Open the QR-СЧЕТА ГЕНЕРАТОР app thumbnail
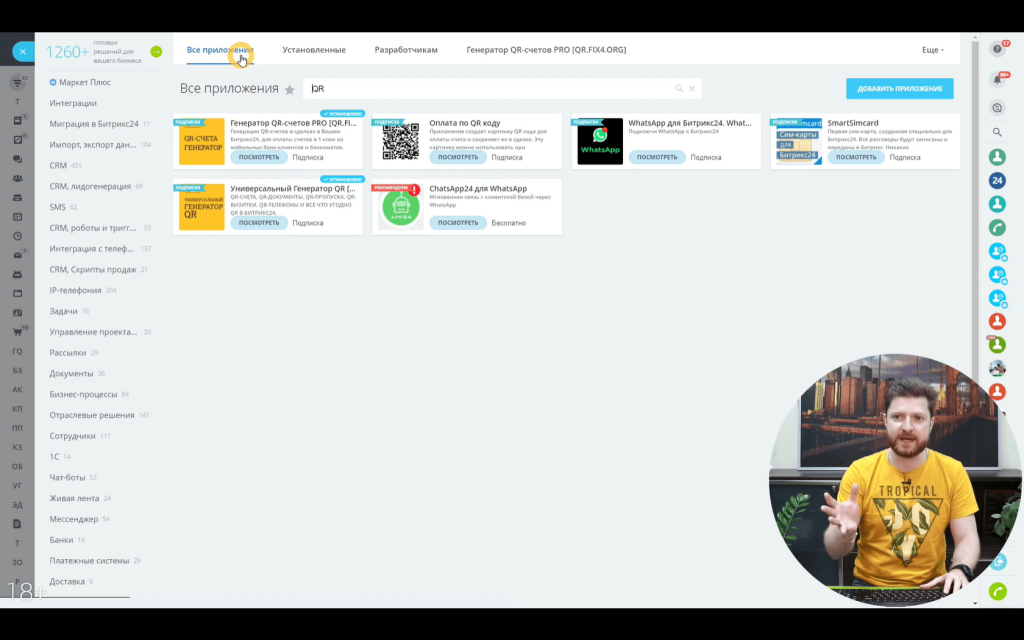 coord(202,141)
